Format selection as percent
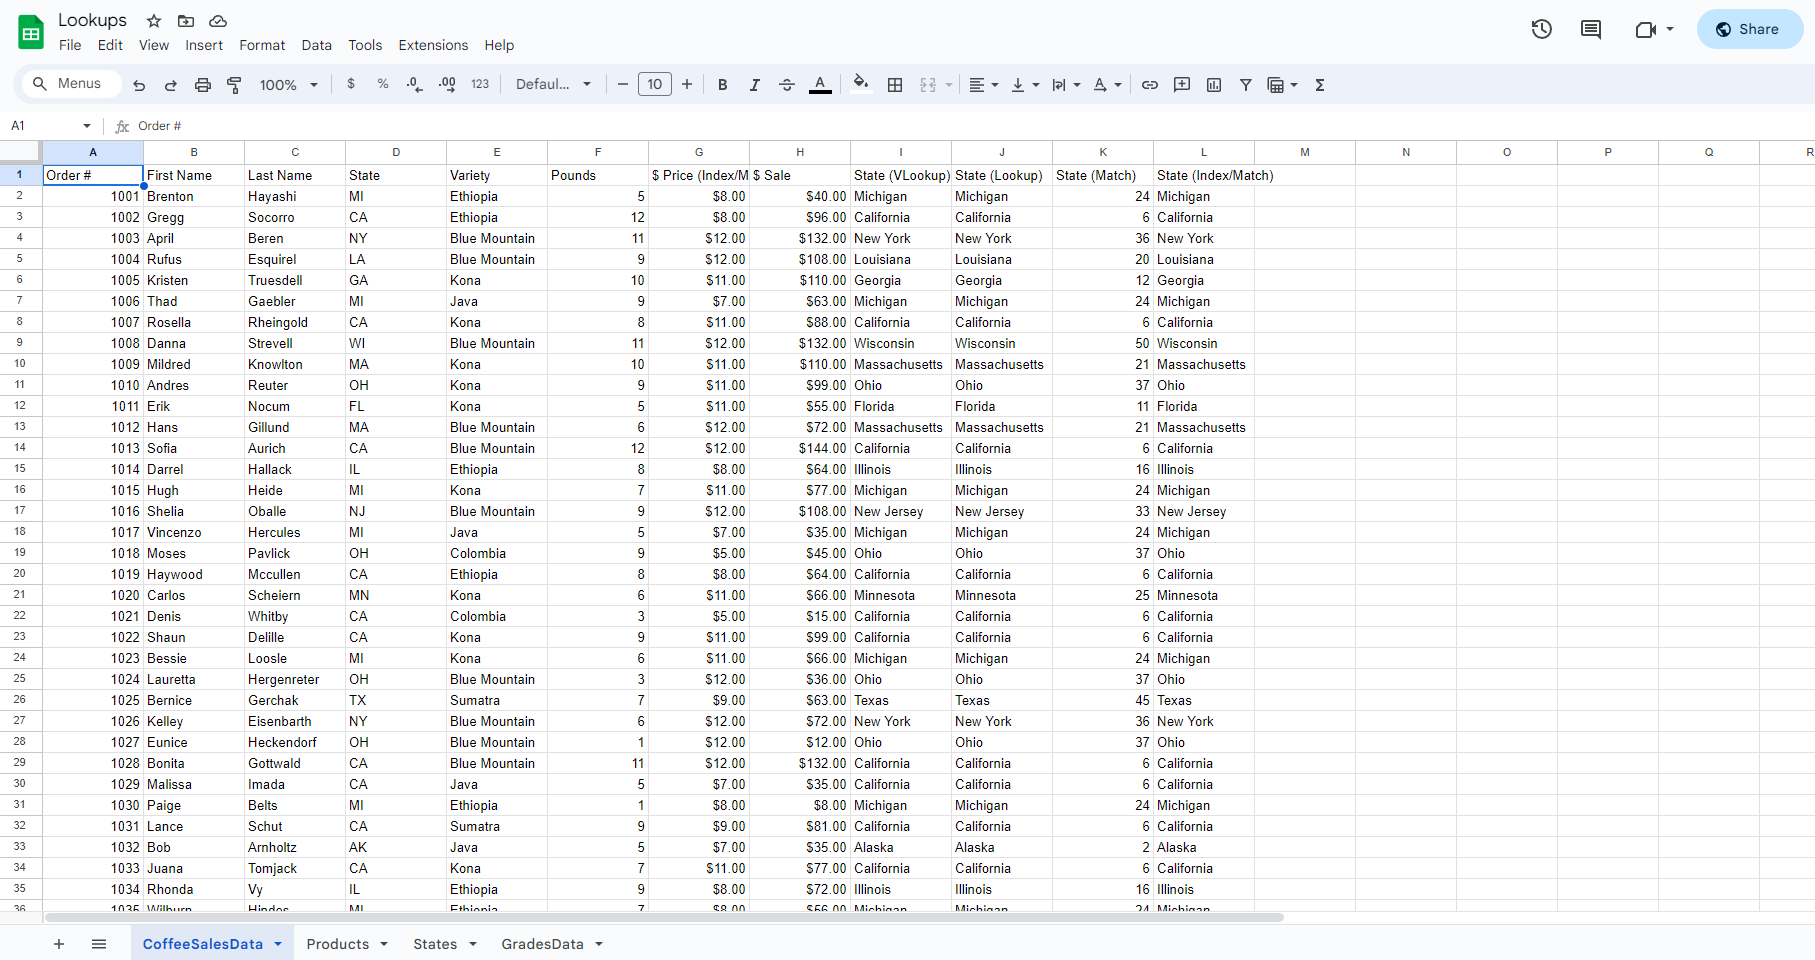 tap(383, 84)
